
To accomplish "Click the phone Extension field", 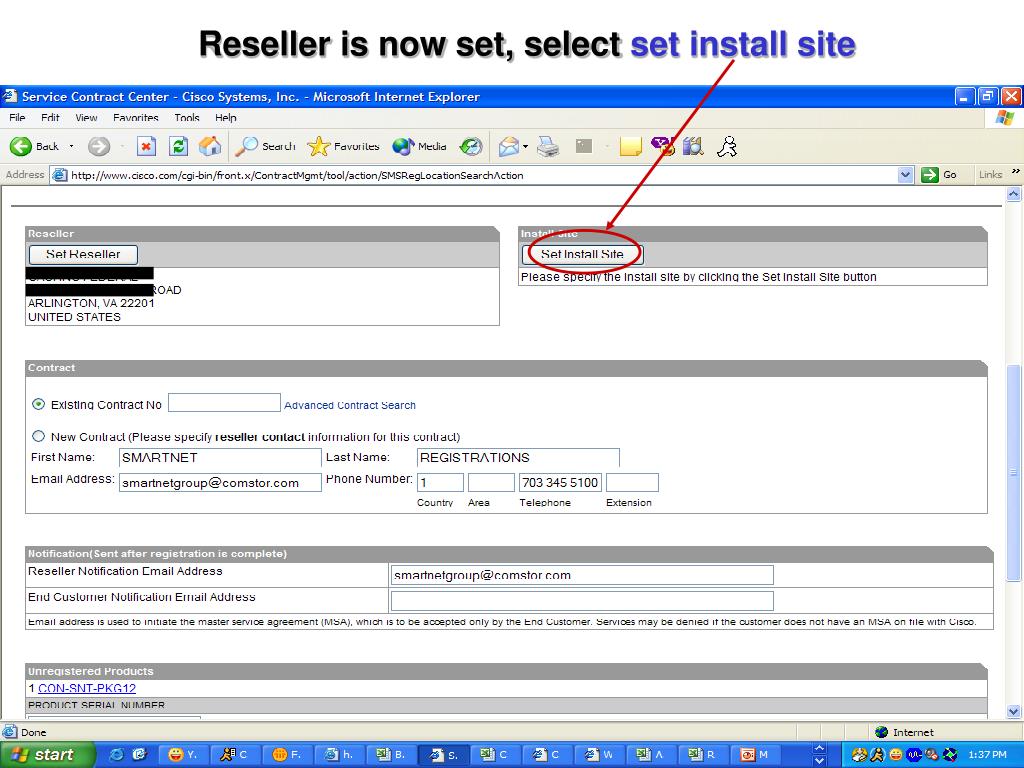I will coord(632,483).
